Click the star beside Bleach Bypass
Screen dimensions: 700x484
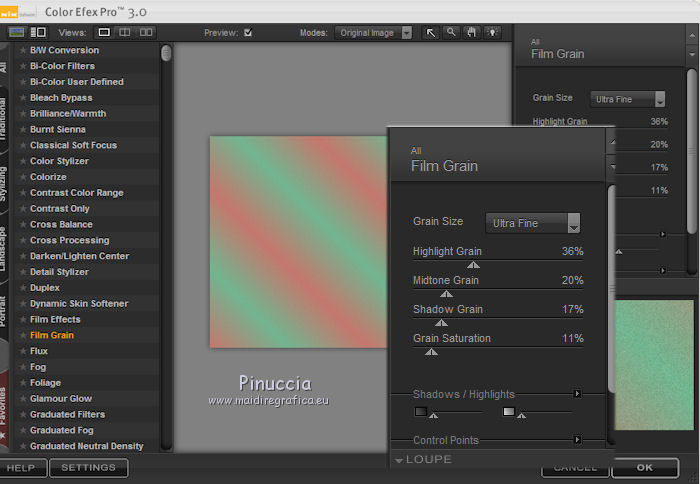pos(23,98)
